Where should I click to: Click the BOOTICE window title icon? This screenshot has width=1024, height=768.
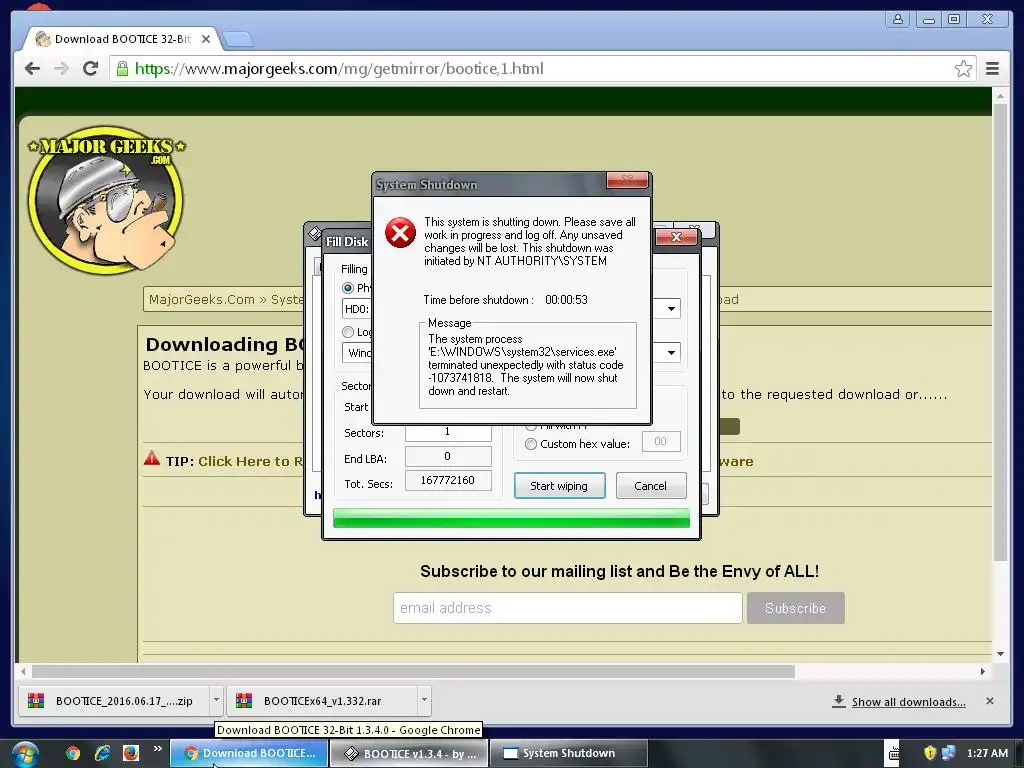(x=314, y=233)
